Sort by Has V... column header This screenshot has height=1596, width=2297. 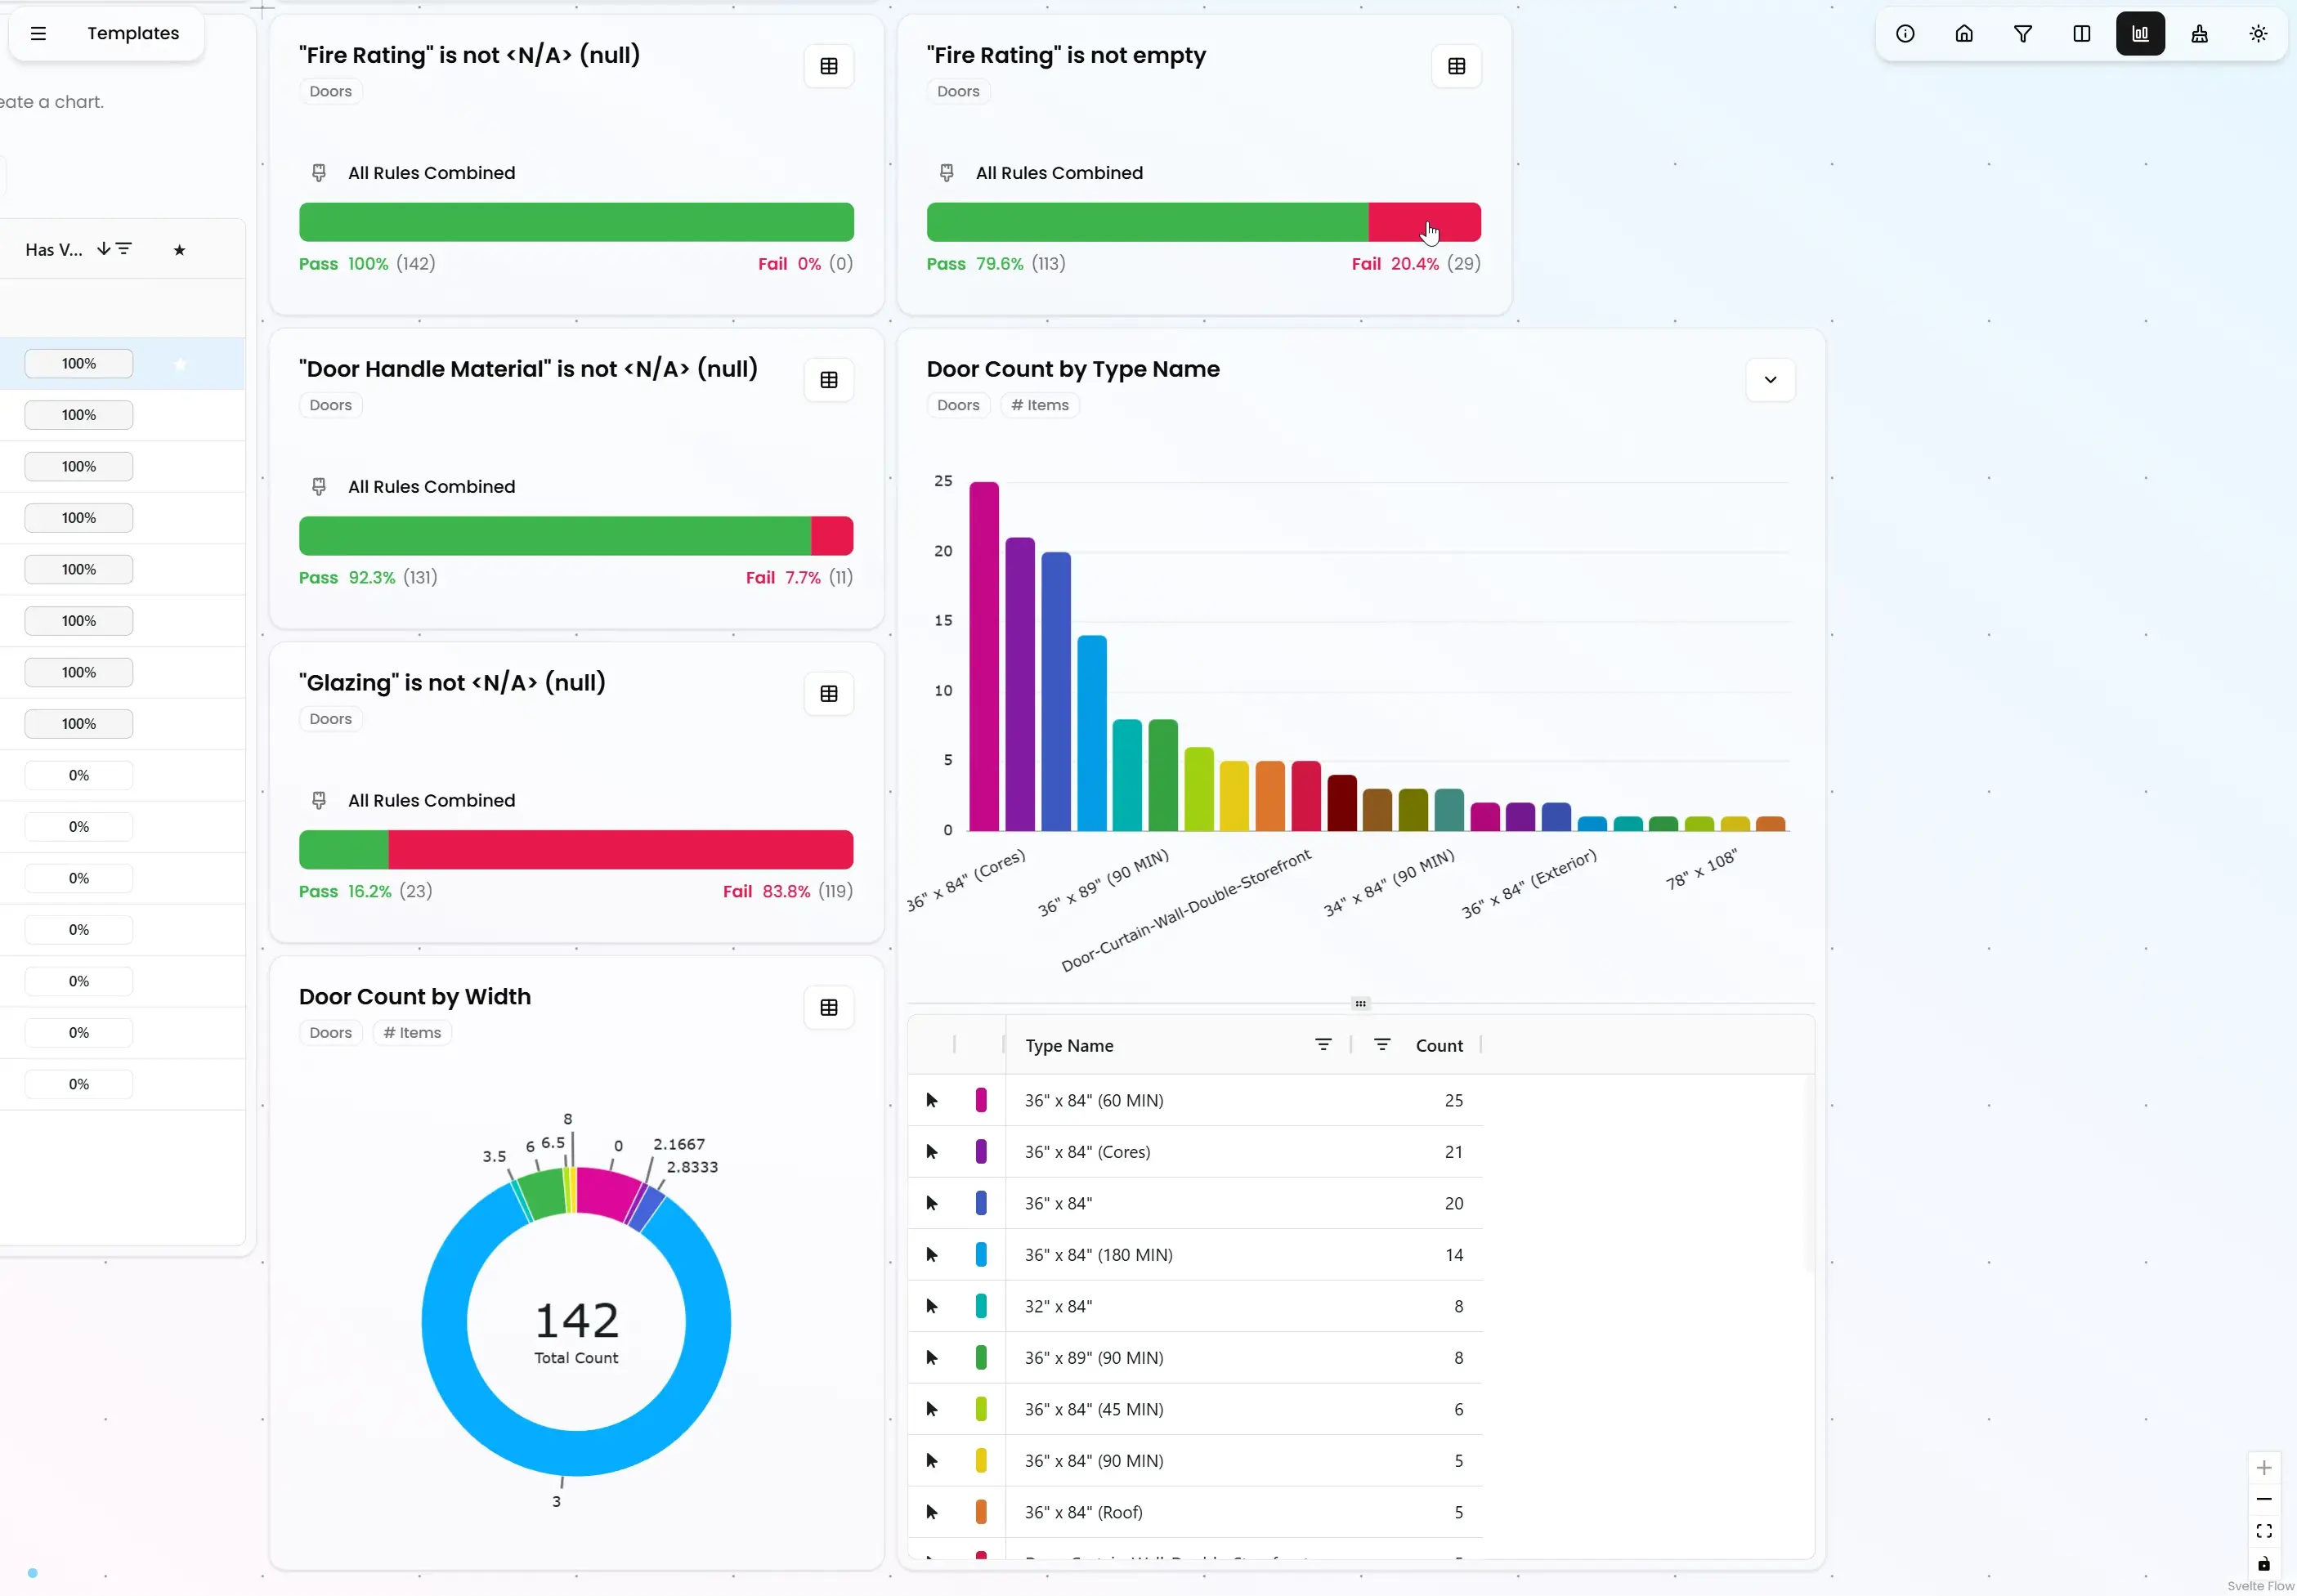(x=54, y=250)
